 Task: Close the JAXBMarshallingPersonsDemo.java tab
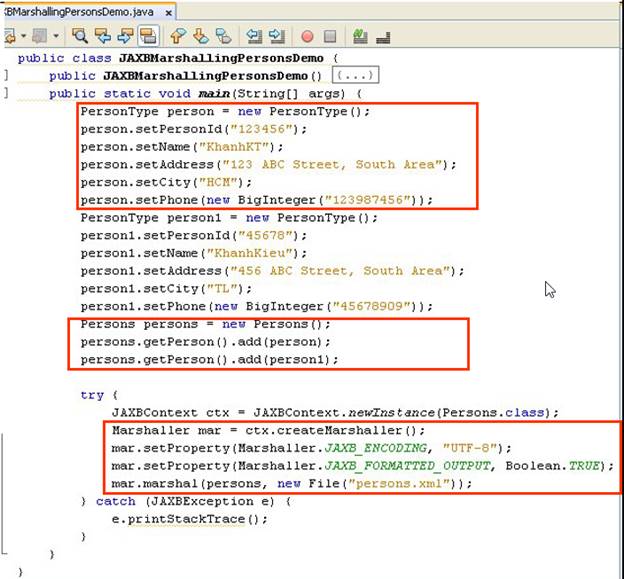[169, 13]
